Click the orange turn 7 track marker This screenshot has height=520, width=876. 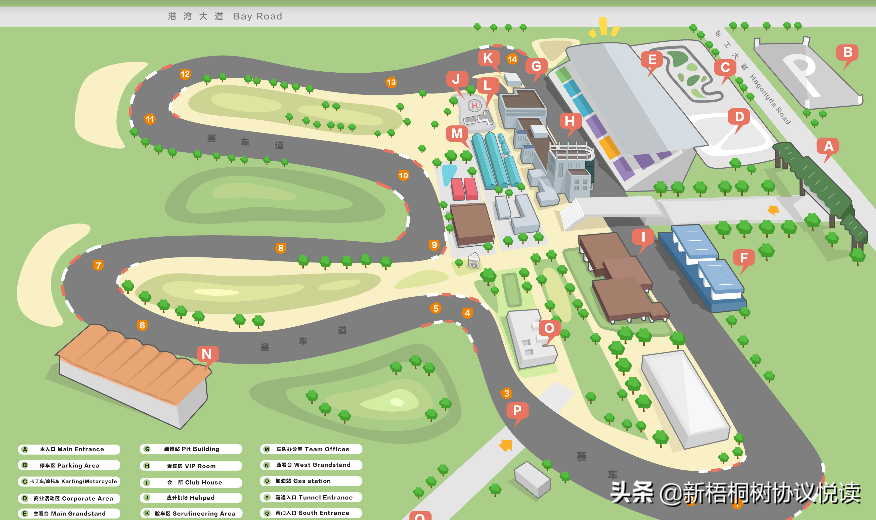(x=98, y=265)
